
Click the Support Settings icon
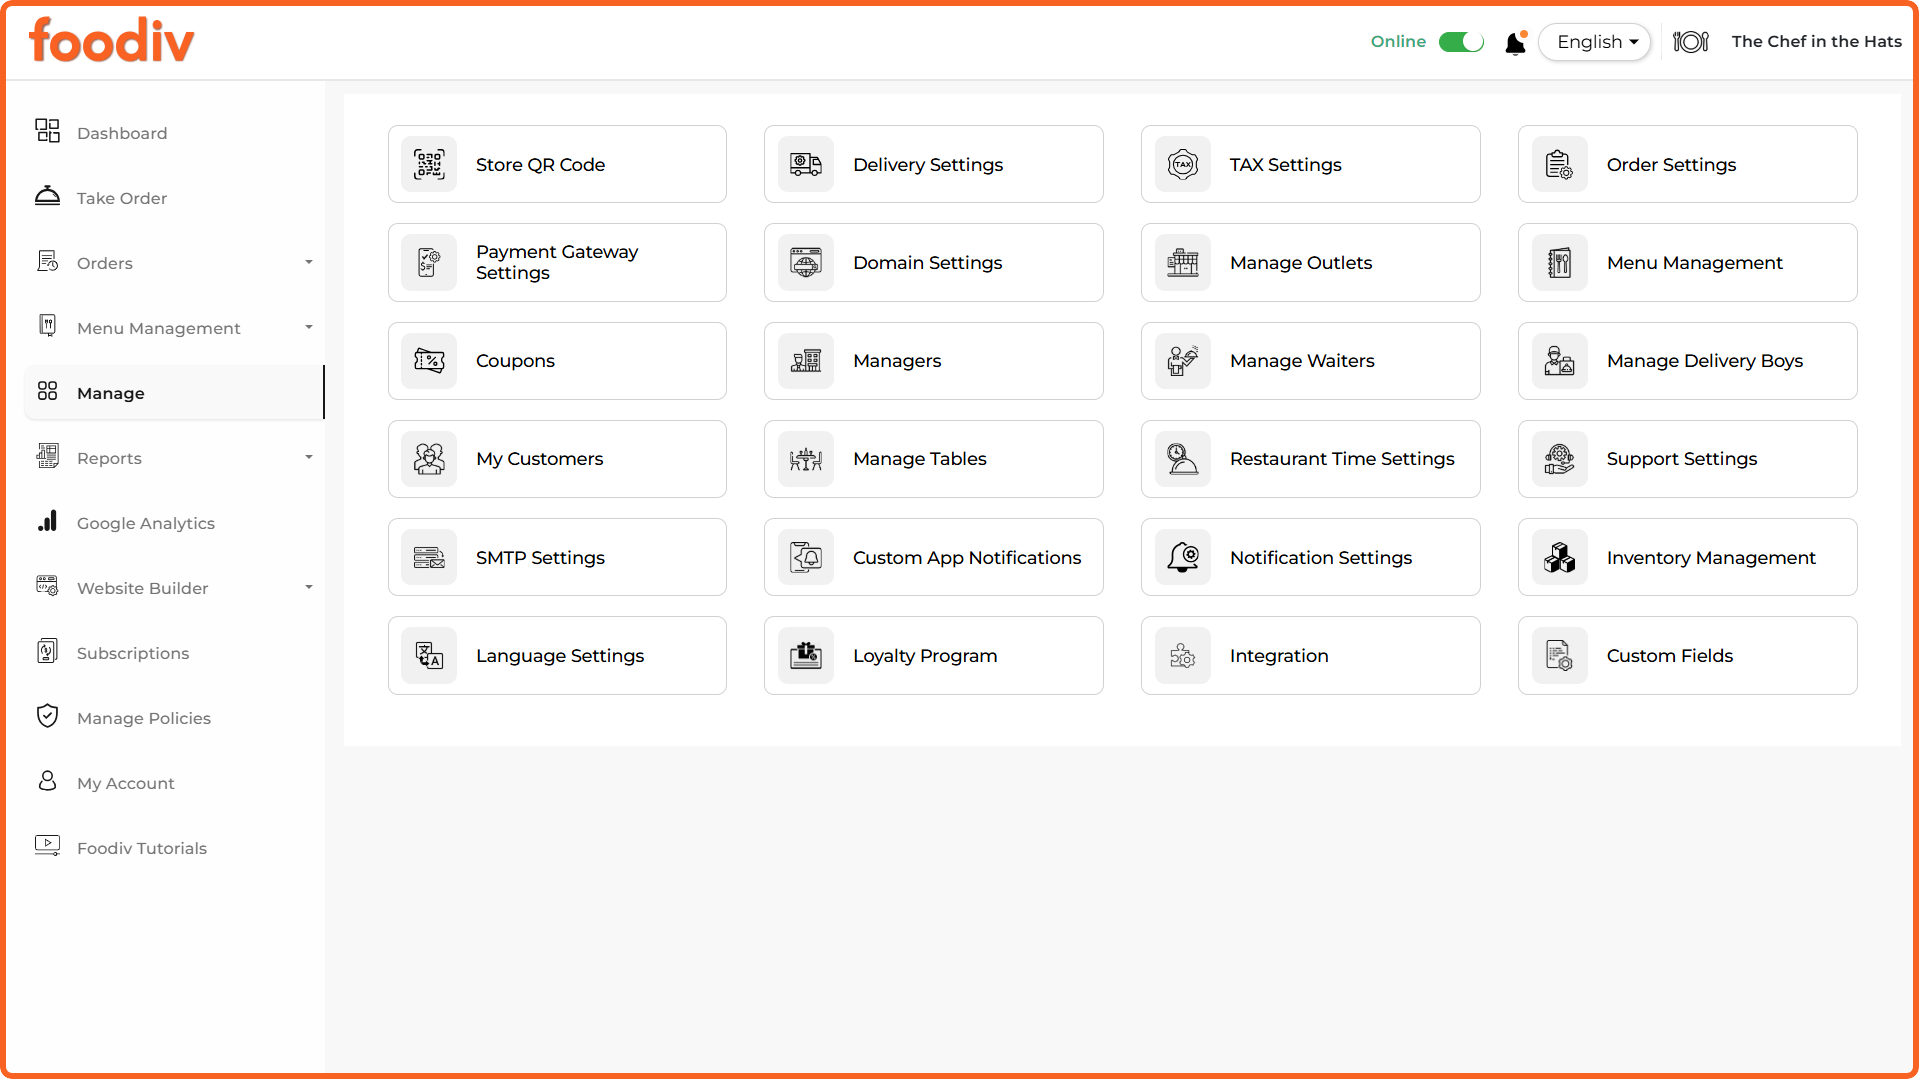[x=1560, y=458]
